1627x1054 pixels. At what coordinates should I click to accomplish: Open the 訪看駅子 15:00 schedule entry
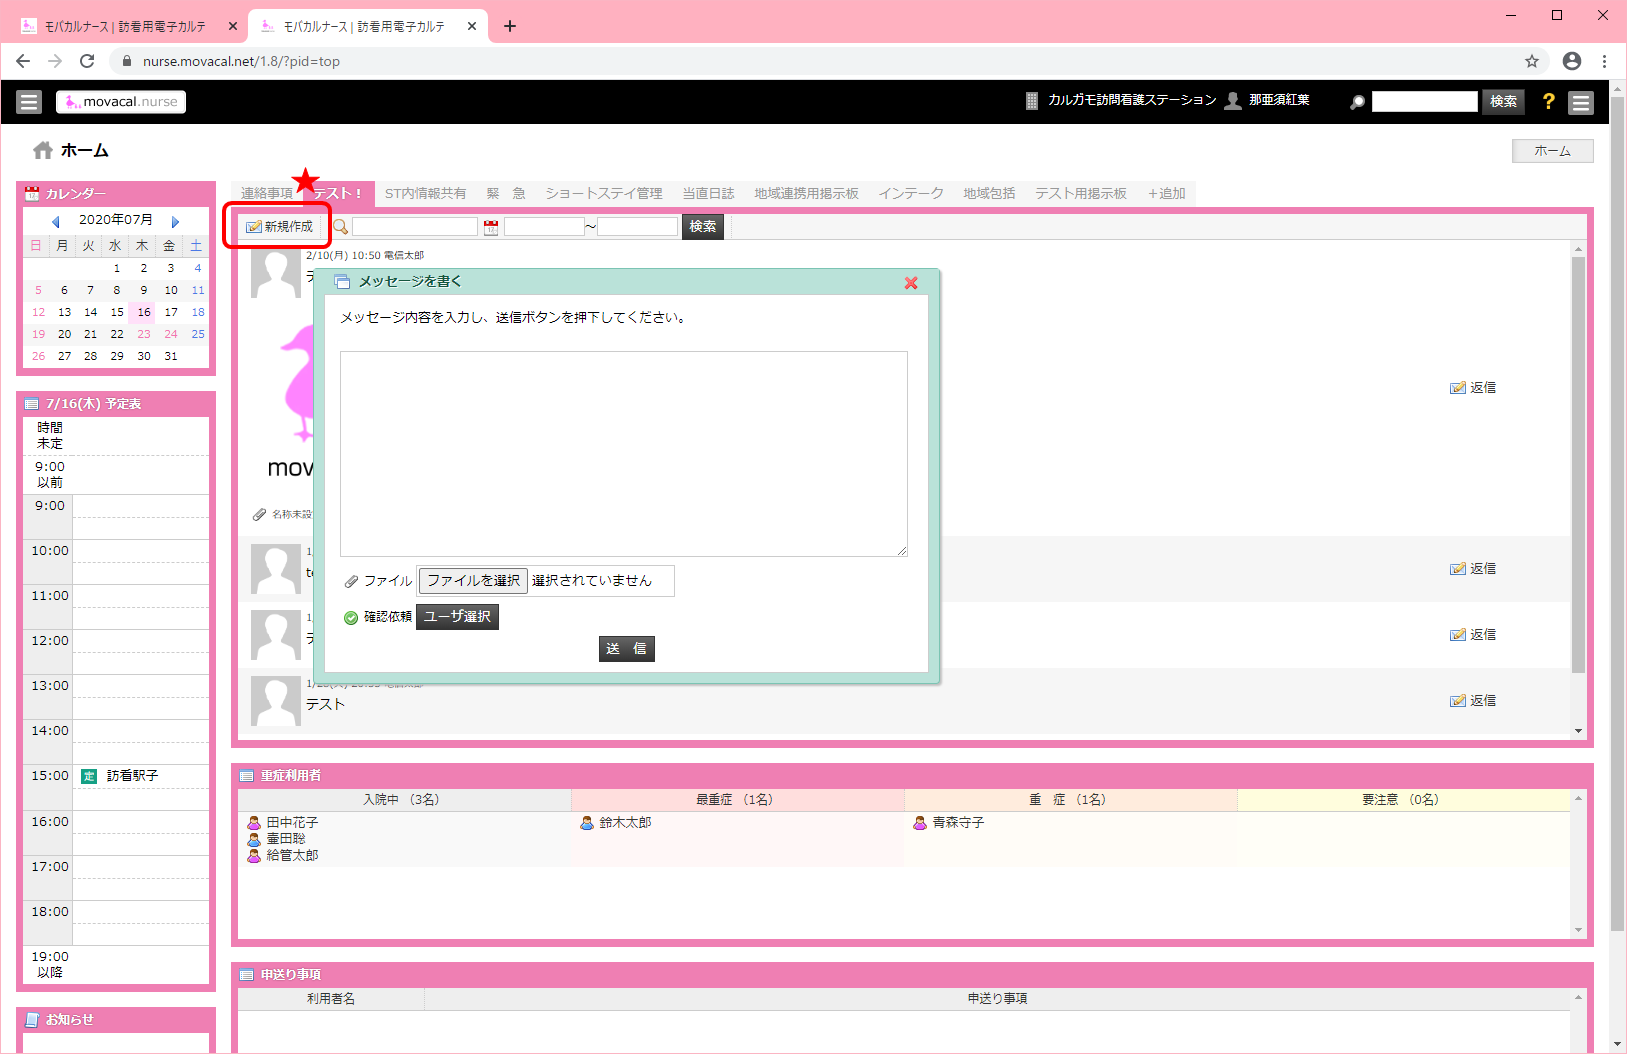[x=132, y=776]
